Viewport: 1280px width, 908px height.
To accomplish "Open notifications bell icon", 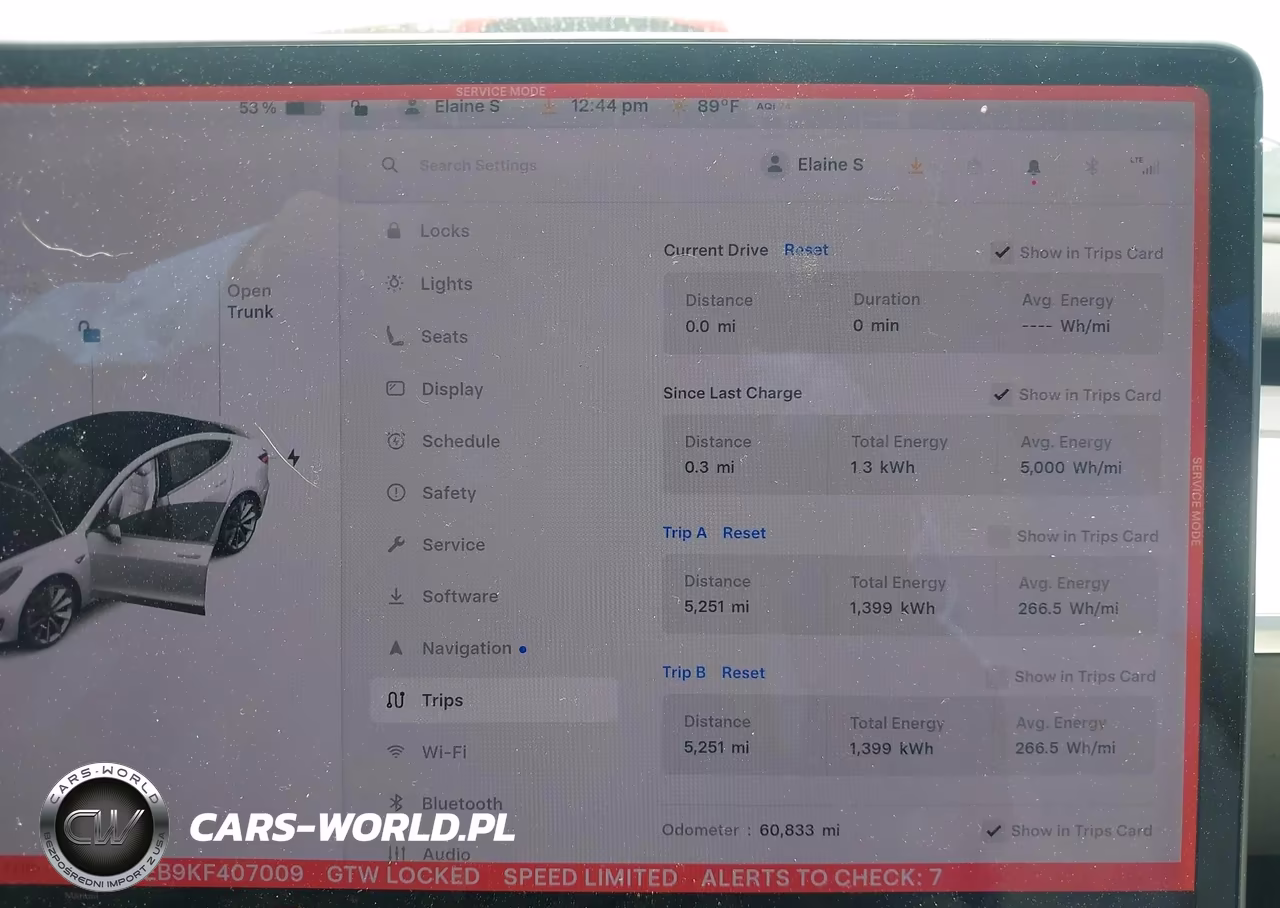I will click(1033, 168).
